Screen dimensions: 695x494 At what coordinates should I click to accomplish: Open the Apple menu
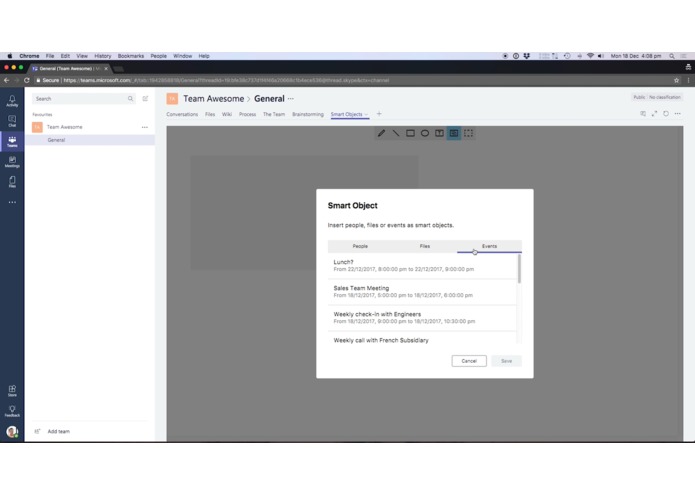point(9,56)
